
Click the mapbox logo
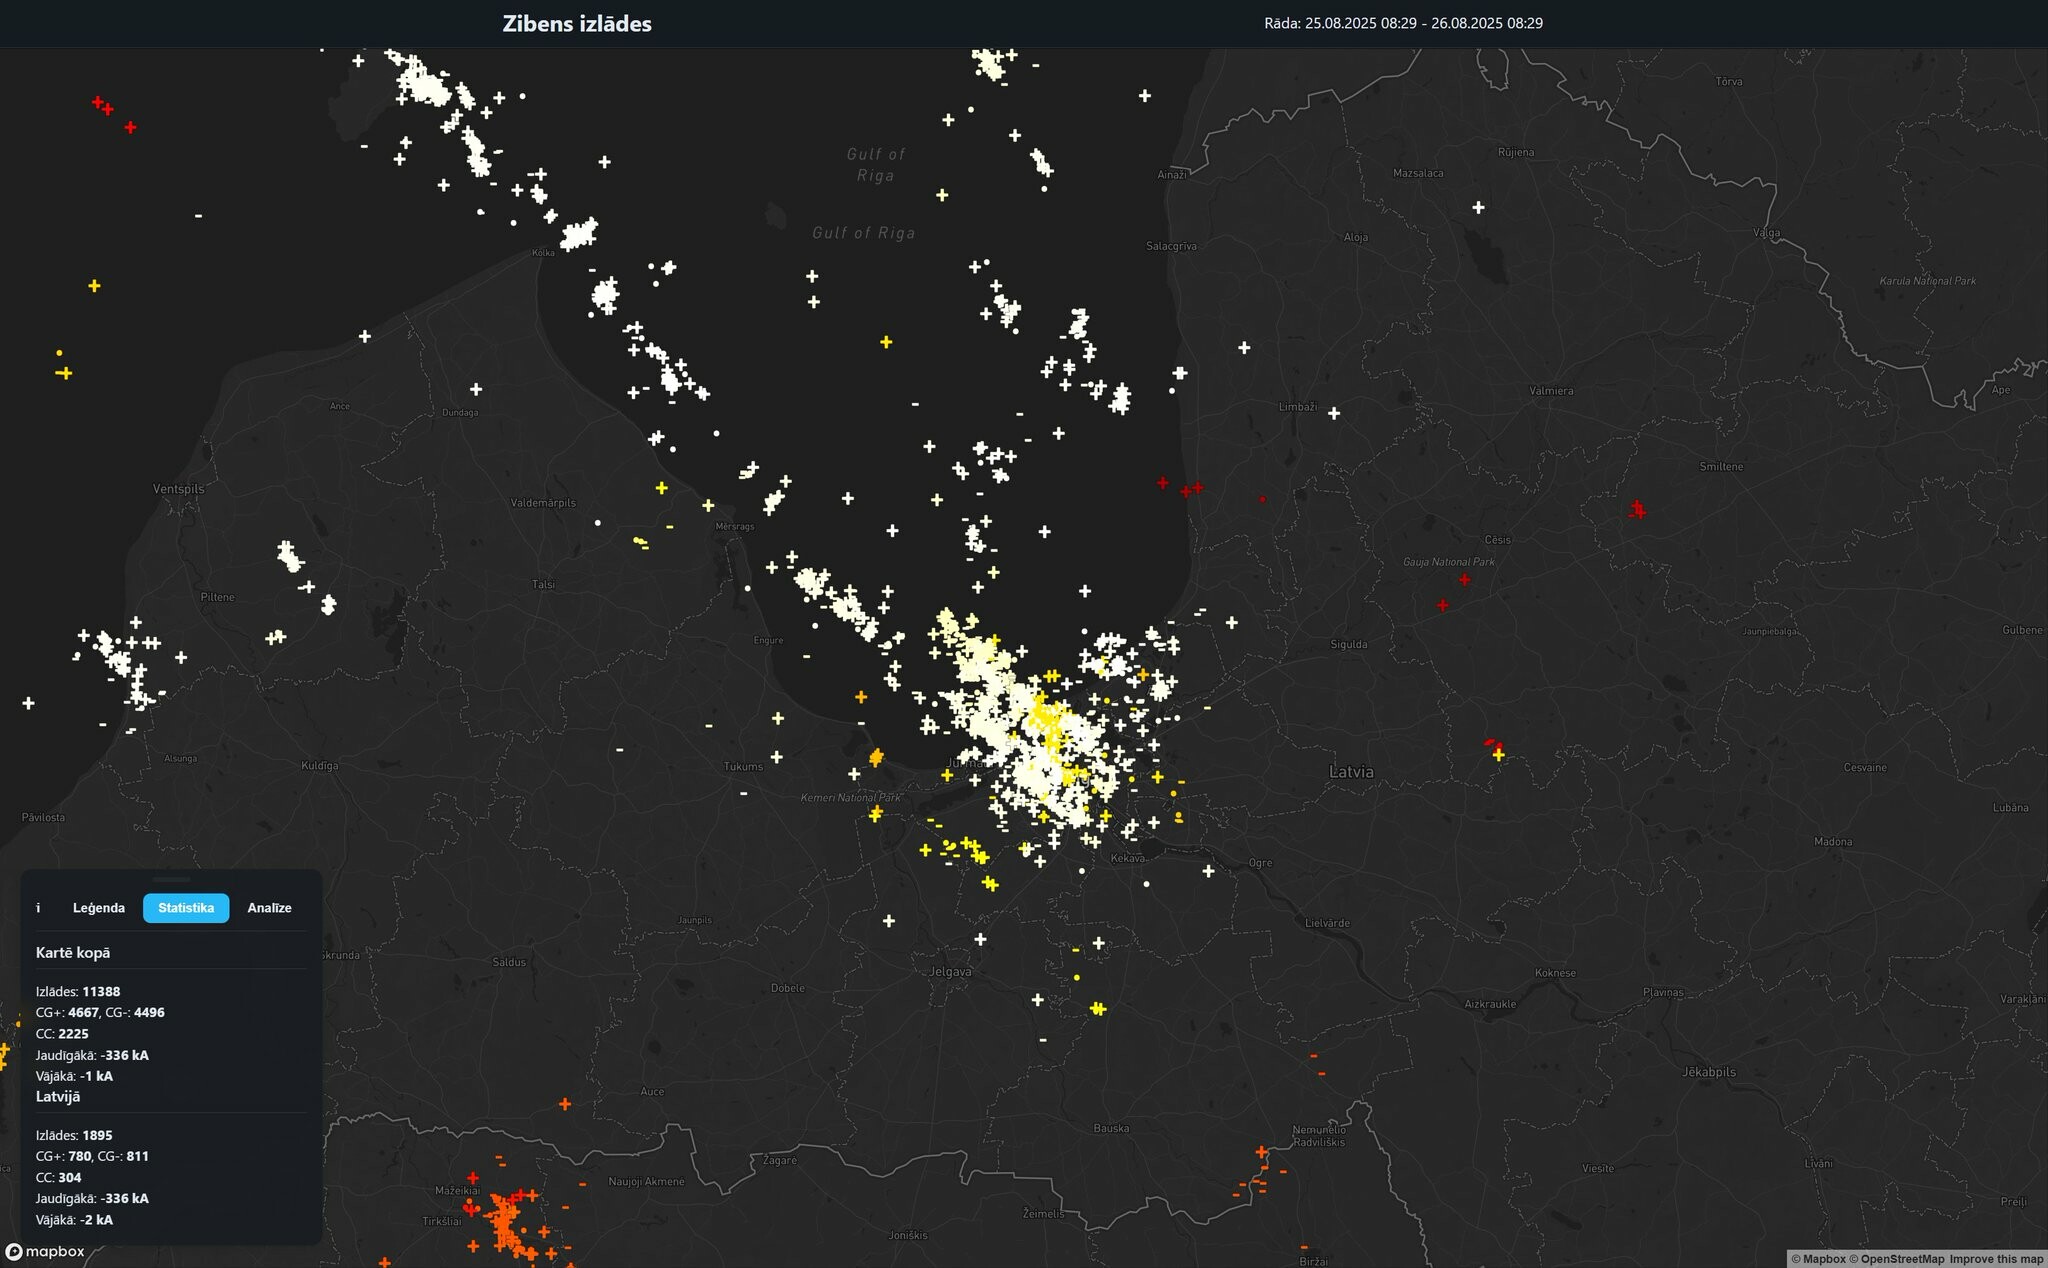pyautogui.click(x=46, y=1252)
